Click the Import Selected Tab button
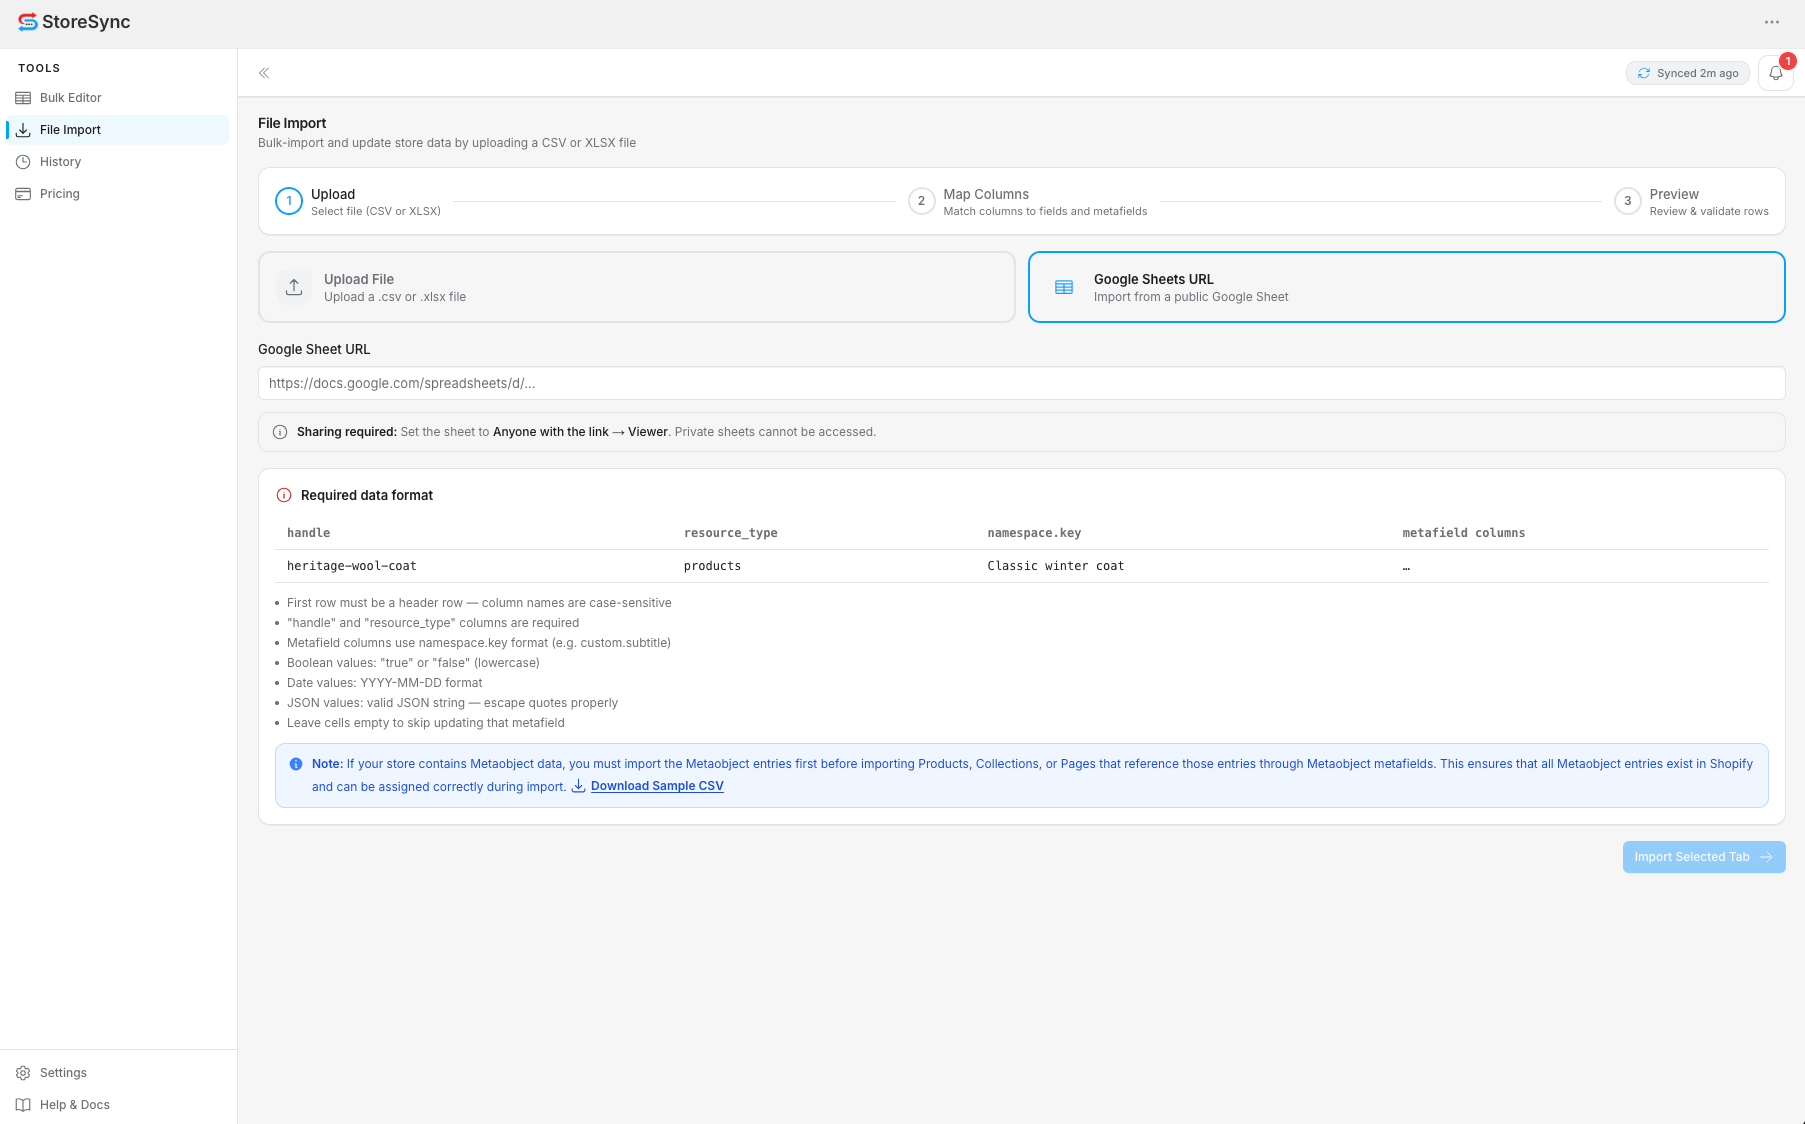The width and height of the screenshot is (1805, 1124). pos(1704,857)
